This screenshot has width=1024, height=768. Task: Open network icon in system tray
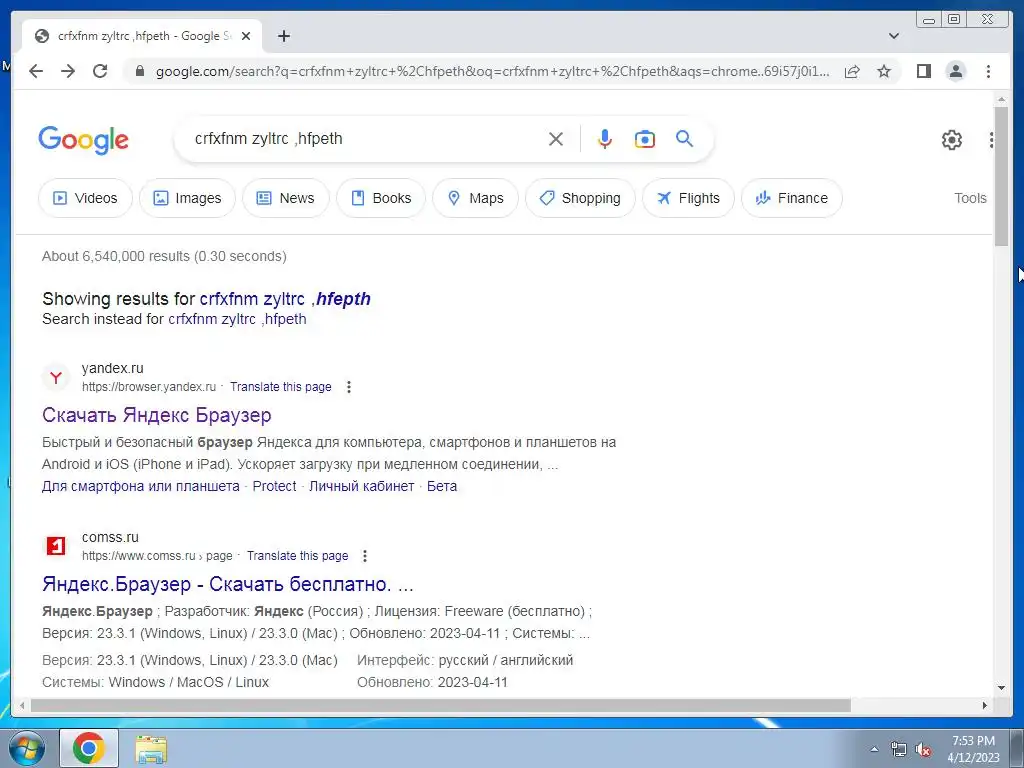pyautogui.click(x=899, y=750)
